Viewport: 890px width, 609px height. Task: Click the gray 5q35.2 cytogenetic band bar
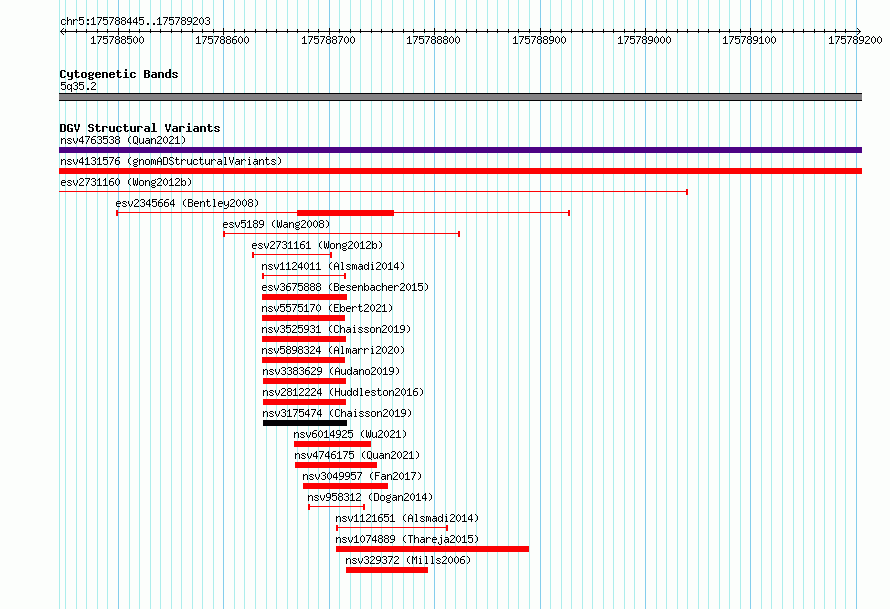pos(460,97)
